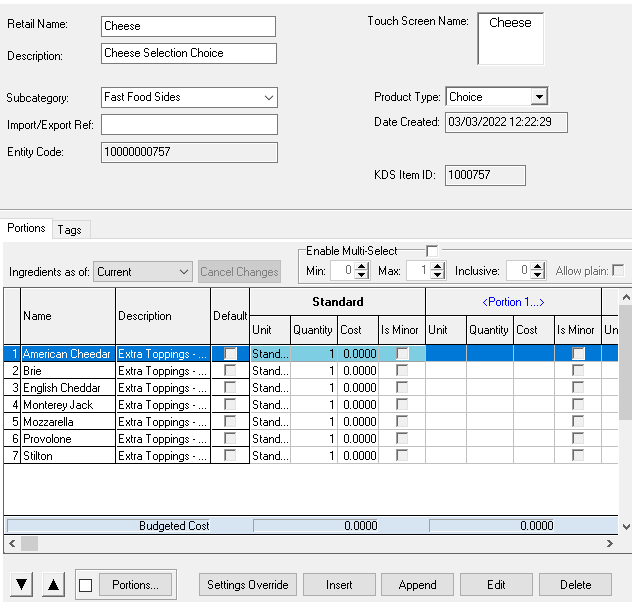Tick Default checkbox for American Cheddar
The width and height of the screenshot is (632, 602).
[231, 354]
